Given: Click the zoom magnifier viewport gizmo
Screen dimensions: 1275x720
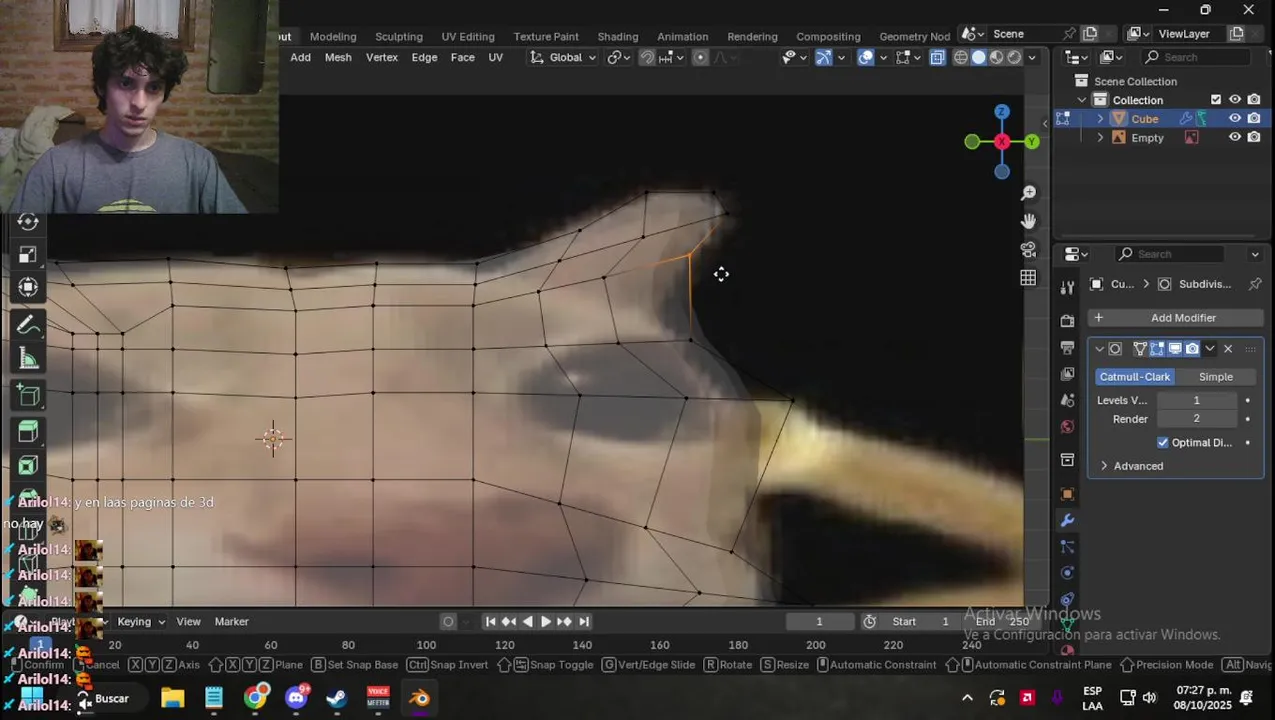Looking at the screenshot, I should coord(1028,193).
